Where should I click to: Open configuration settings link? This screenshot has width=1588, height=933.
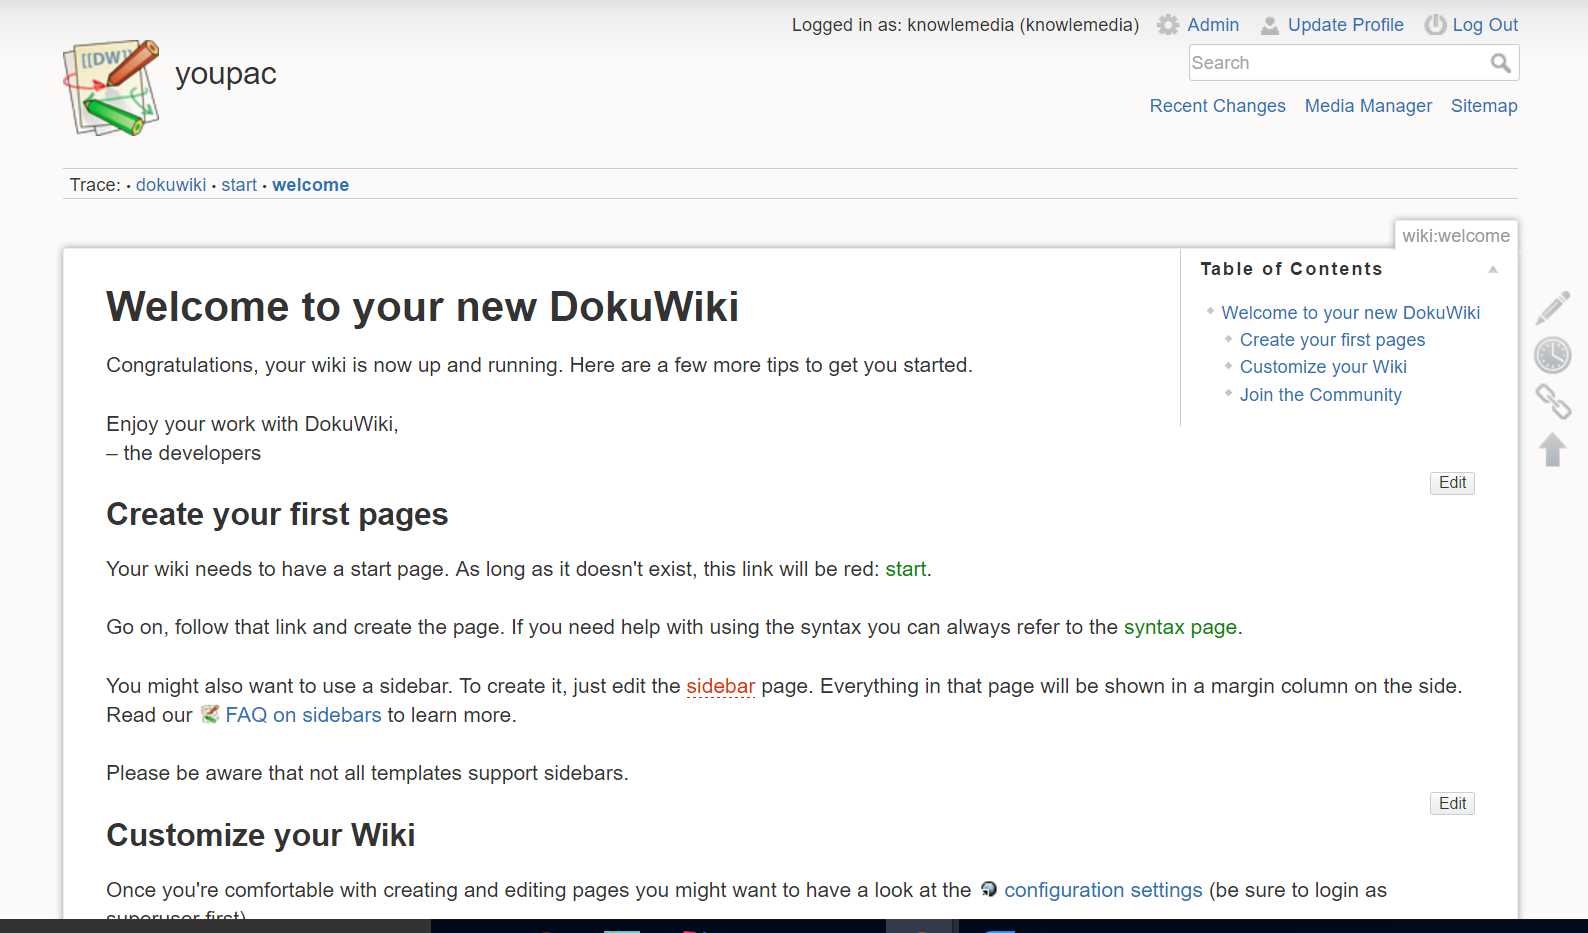pos(1103,890)
